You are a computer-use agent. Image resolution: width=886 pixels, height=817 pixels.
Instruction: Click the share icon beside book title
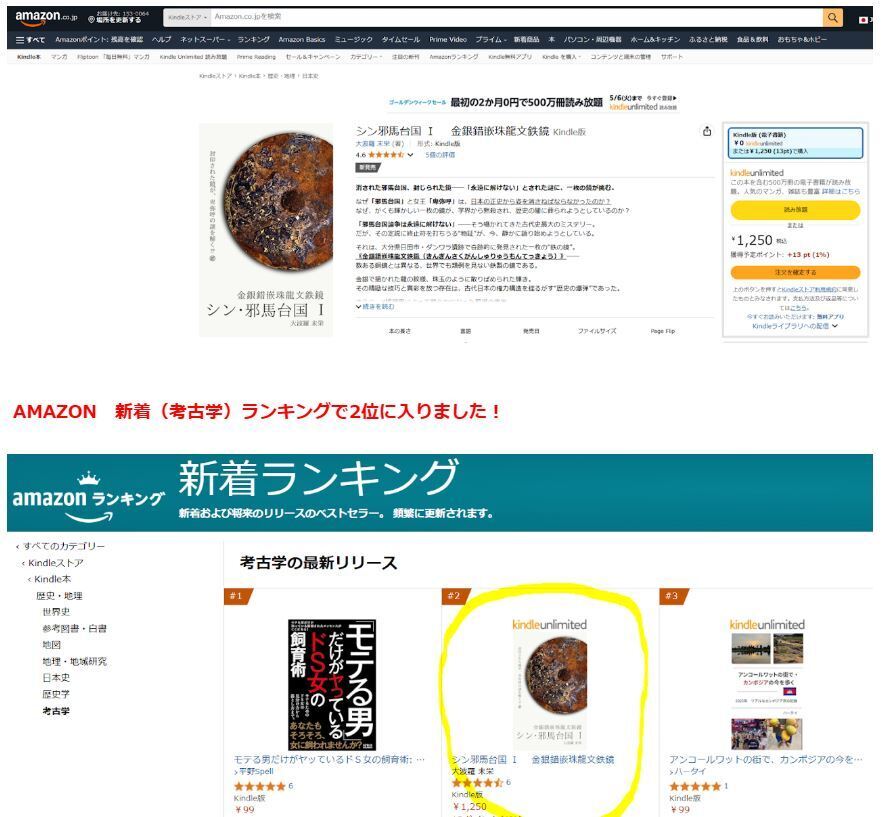[707, 131]
